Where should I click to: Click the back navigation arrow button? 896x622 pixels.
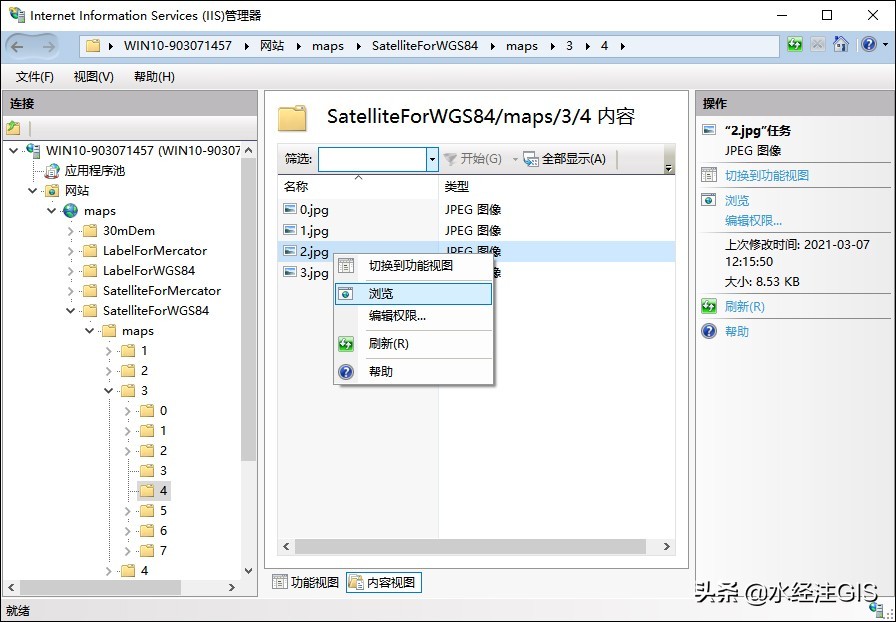click(20, 46)
